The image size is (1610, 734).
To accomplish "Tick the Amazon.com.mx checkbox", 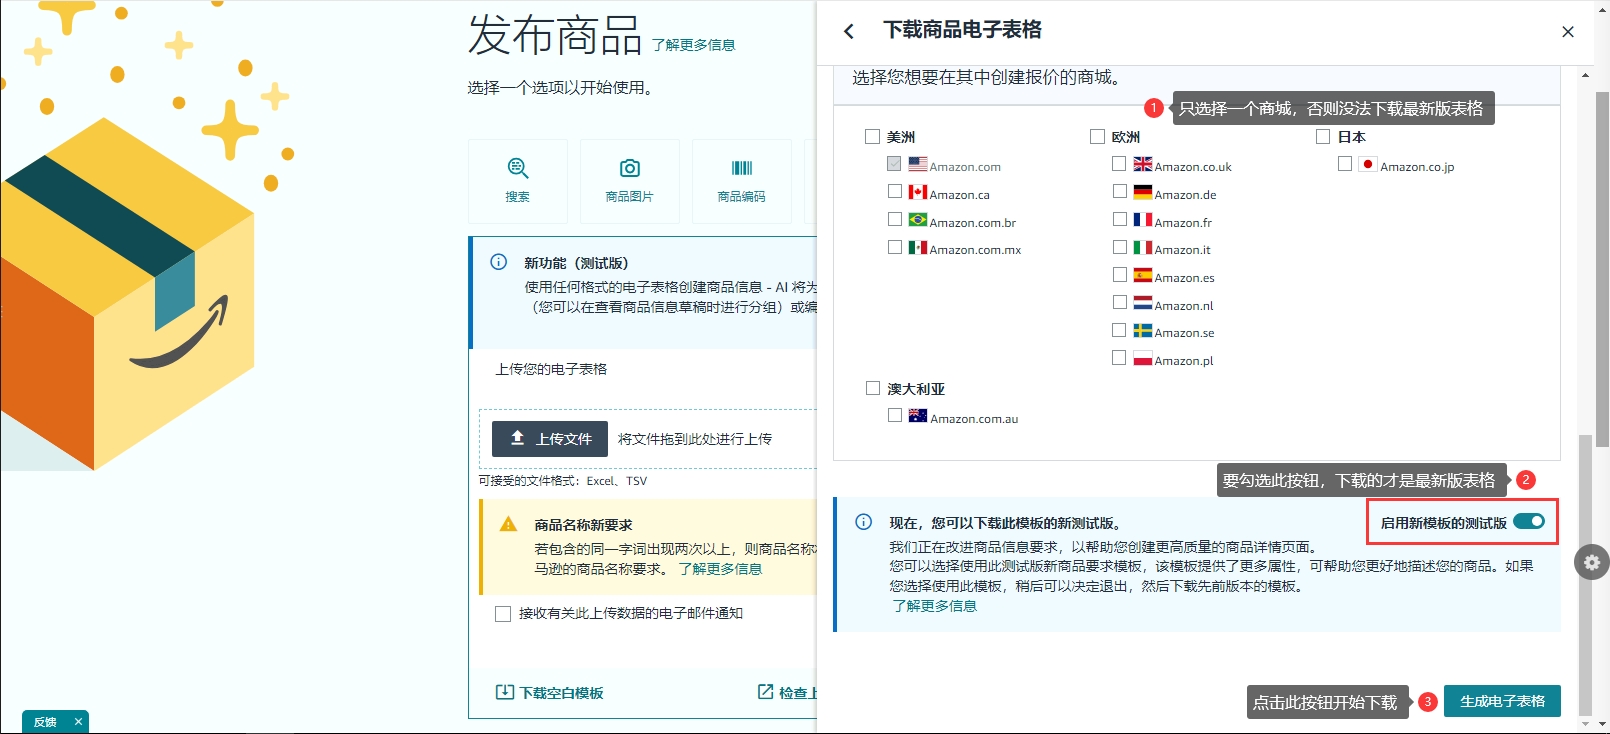I will coord(895,247).
